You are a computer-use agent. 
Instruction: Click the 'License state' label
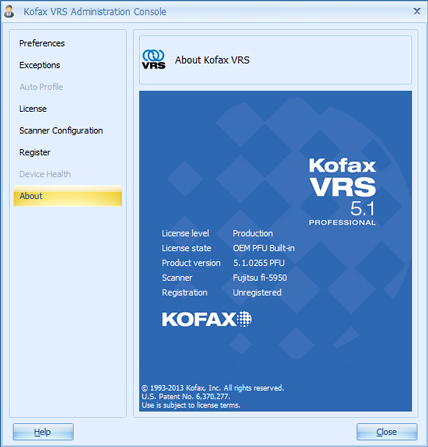pos(186,248)
